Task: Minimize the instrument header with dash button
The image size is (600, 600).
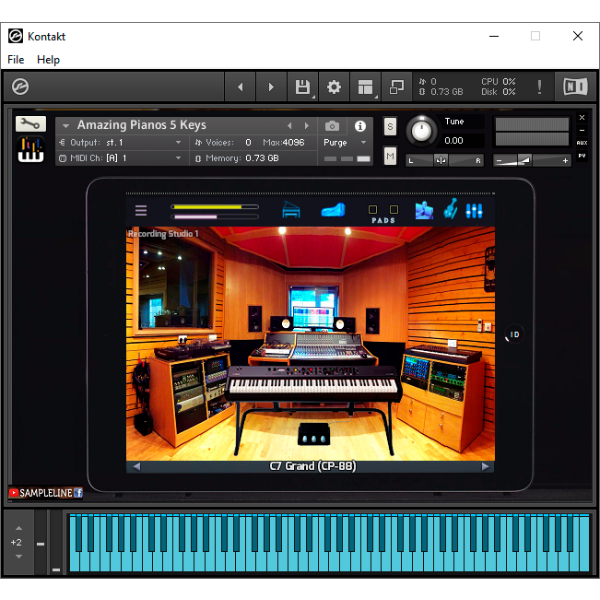Action: coord(582,130)
